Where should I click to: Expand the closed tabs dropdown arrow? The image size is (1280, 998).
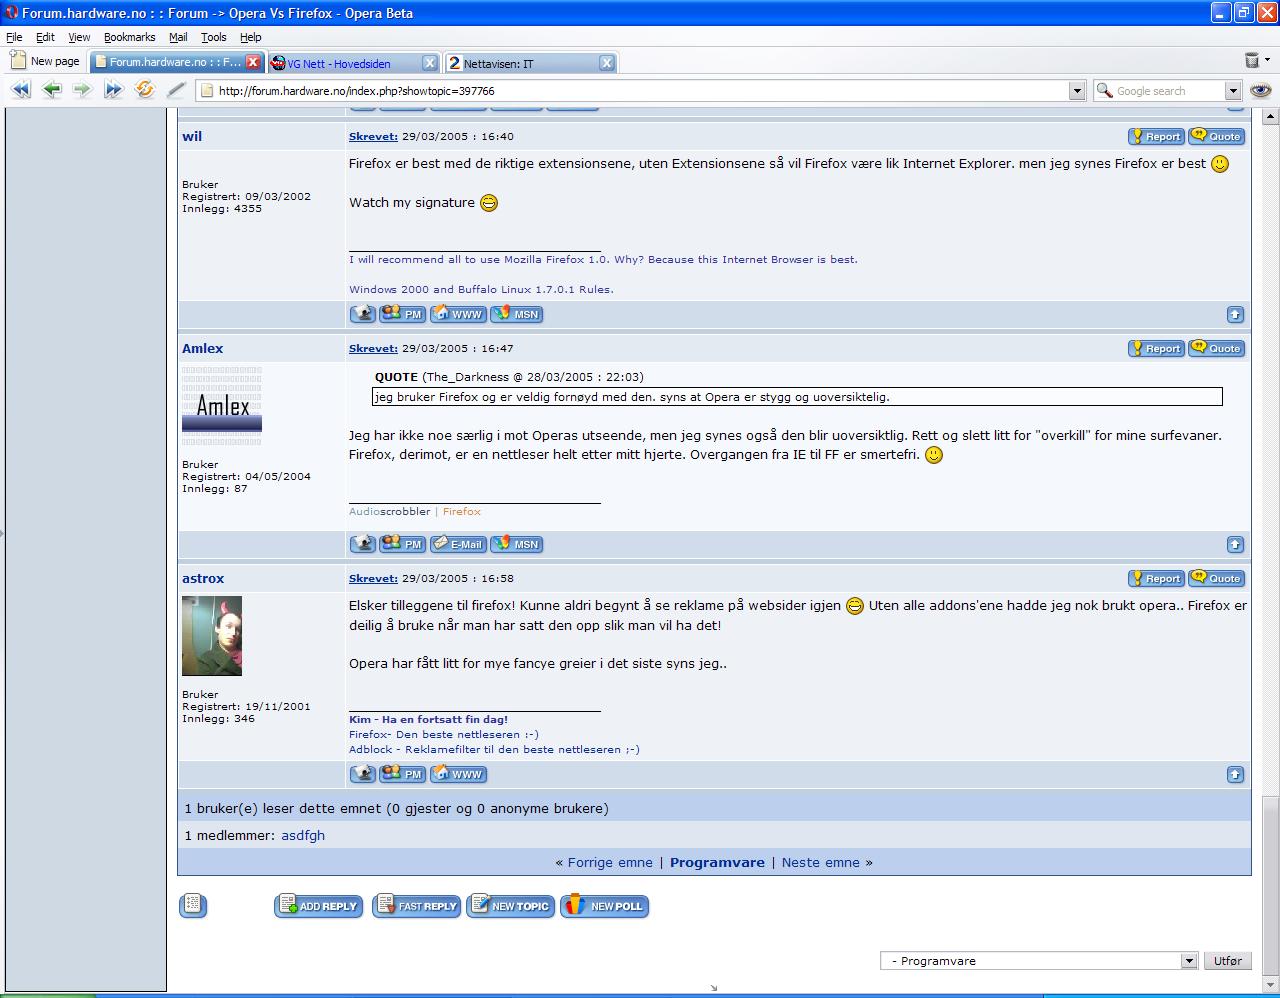tap(1267, 61)
